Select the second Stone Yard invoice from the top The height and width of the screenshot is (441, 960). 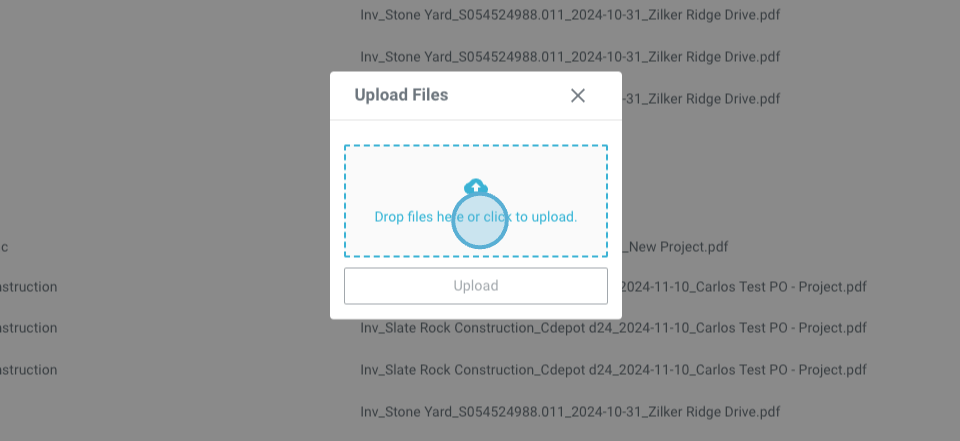pos(570,57)
